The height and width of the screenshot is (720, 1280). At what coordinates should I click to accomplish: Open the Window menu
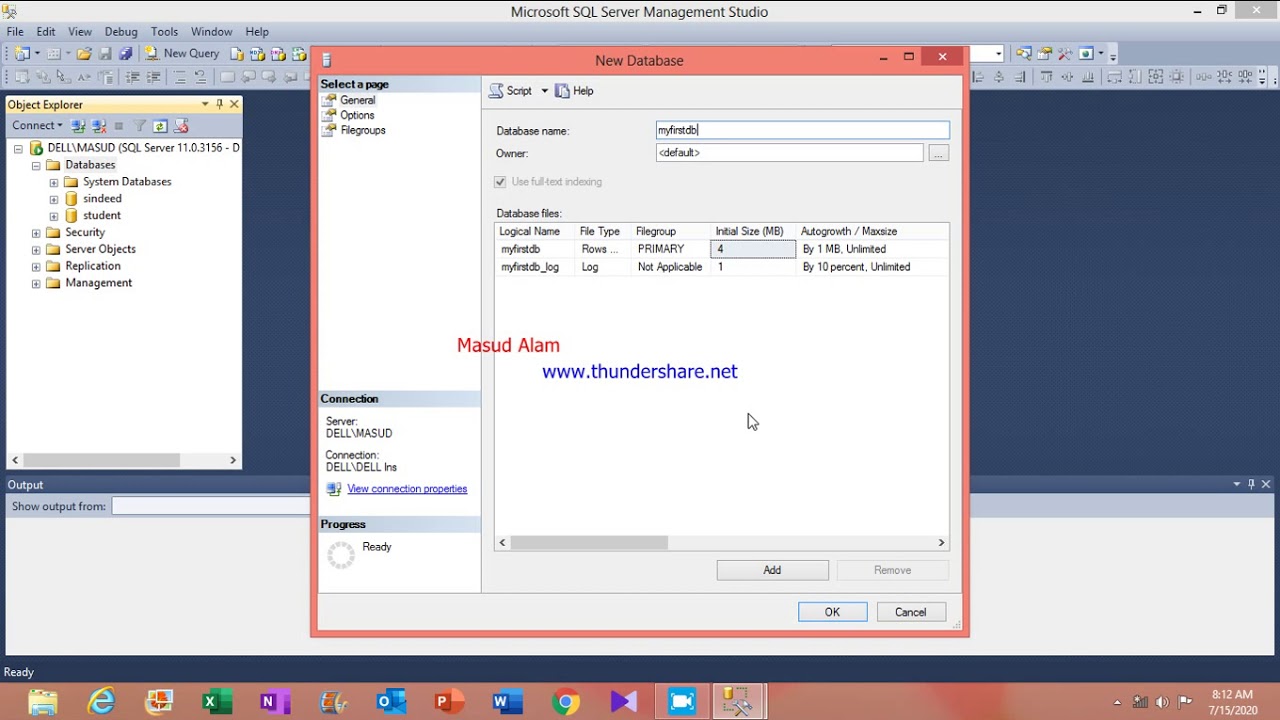tap(211, 32)
